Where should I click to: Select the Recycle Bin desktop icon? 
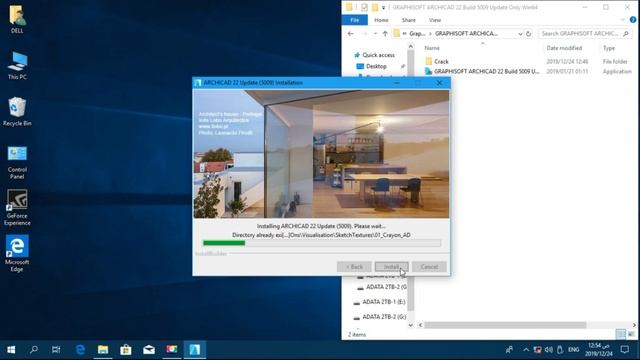pyautogui.click(x=17, y=111)
